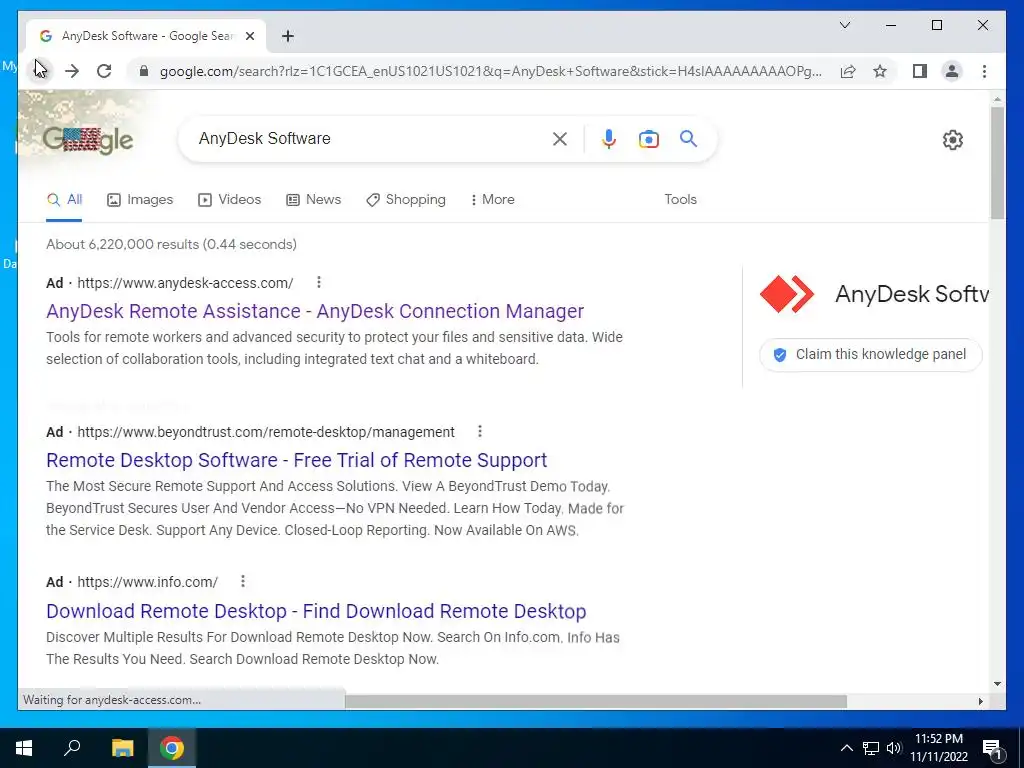Close the AnyDesk Software Google Search tab
The width and height of the screenshot is (1024, 768).
click(x=249, y=36)
